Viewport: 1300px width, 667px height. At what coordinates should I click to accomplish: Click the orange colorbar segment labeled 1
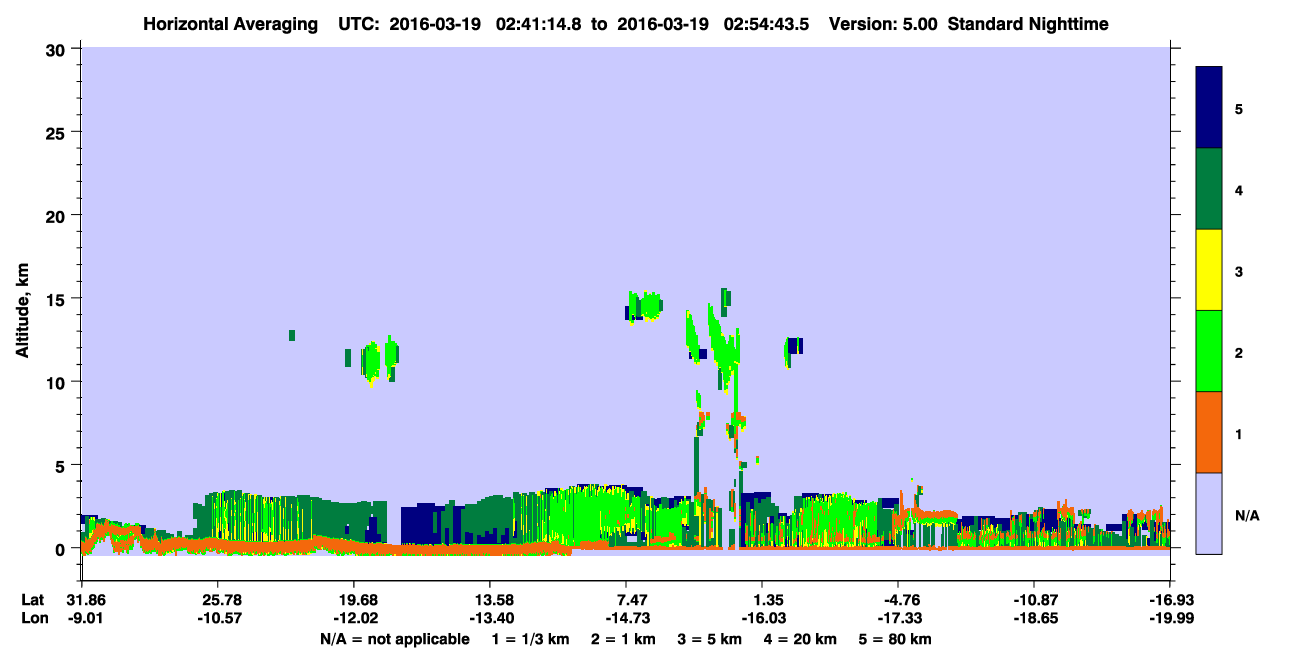[1209, 432]
